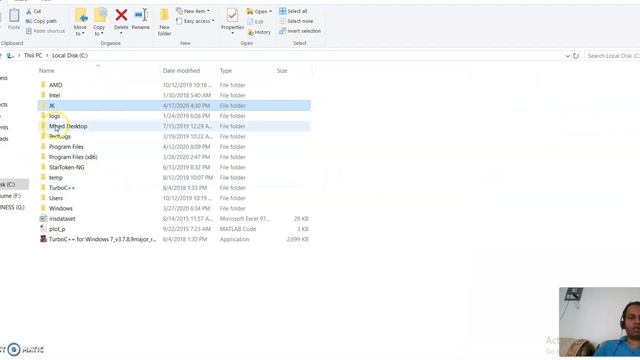Click Copy path in the ribbon

pos(41,21)
